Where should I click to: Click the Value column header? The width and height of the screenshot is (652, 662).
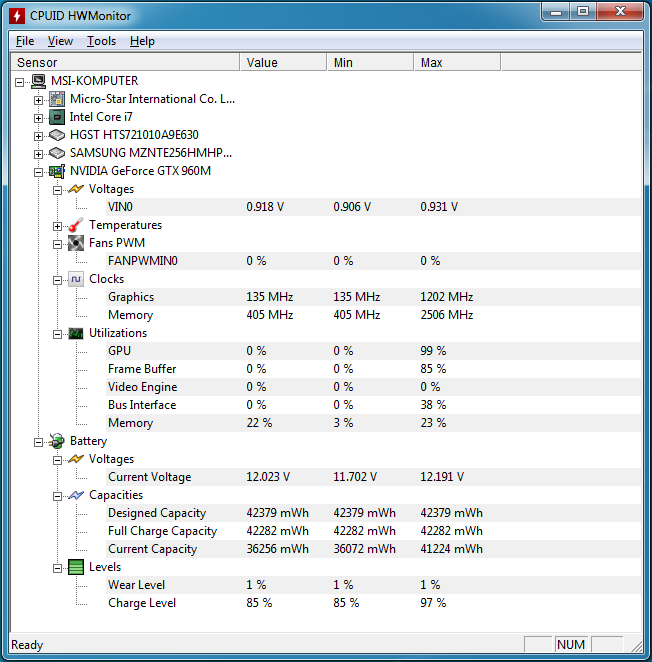284,62
